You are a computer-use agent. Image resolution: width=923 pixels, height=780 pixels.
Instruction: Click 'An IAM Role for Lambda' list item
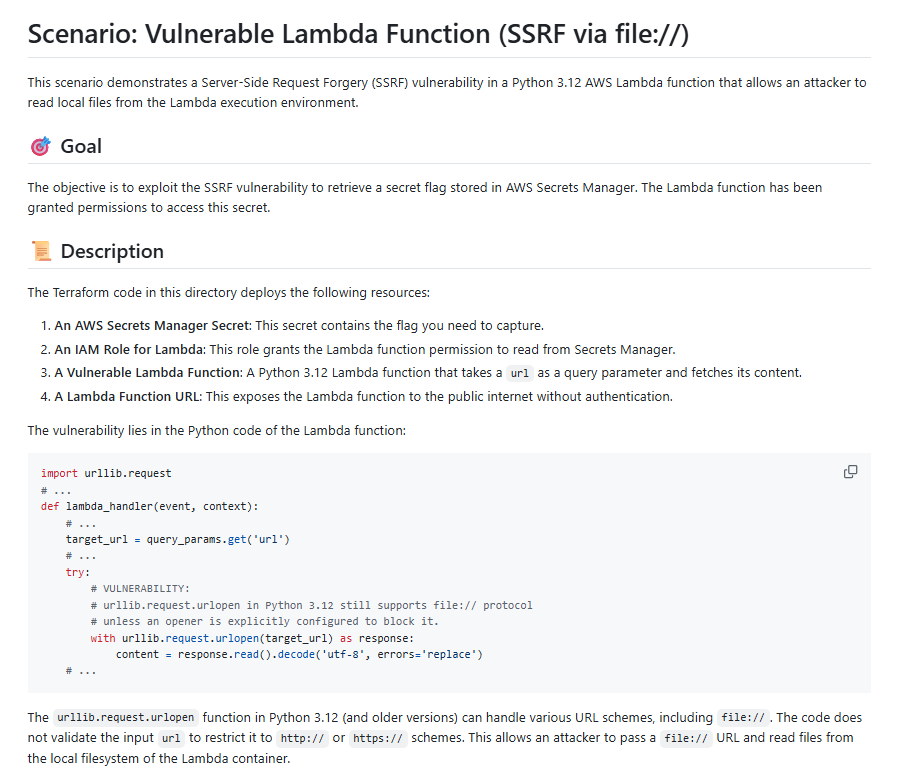pos(365,349)
